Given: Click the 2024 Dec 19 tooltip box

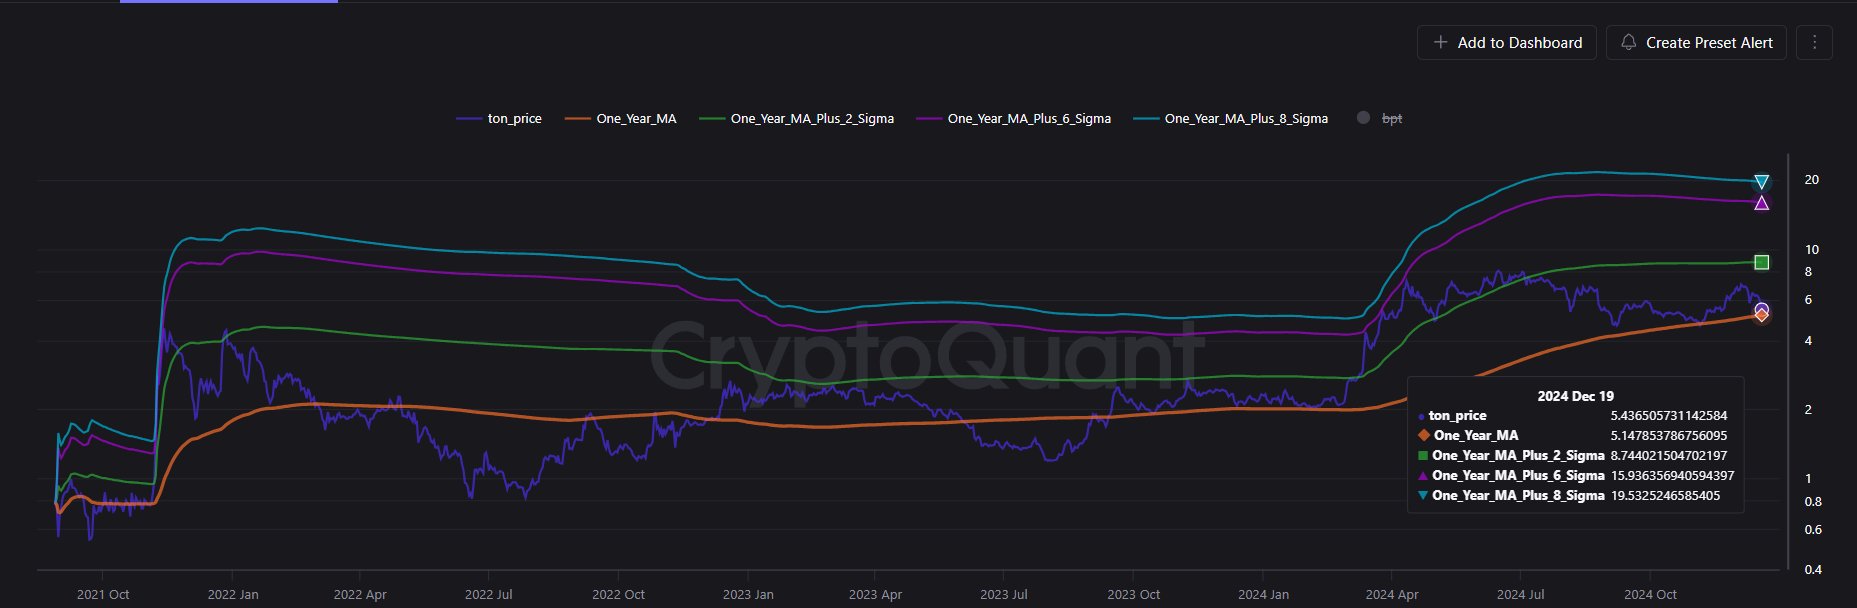Looking at the screenshot, I should [x=1575, y=445].
